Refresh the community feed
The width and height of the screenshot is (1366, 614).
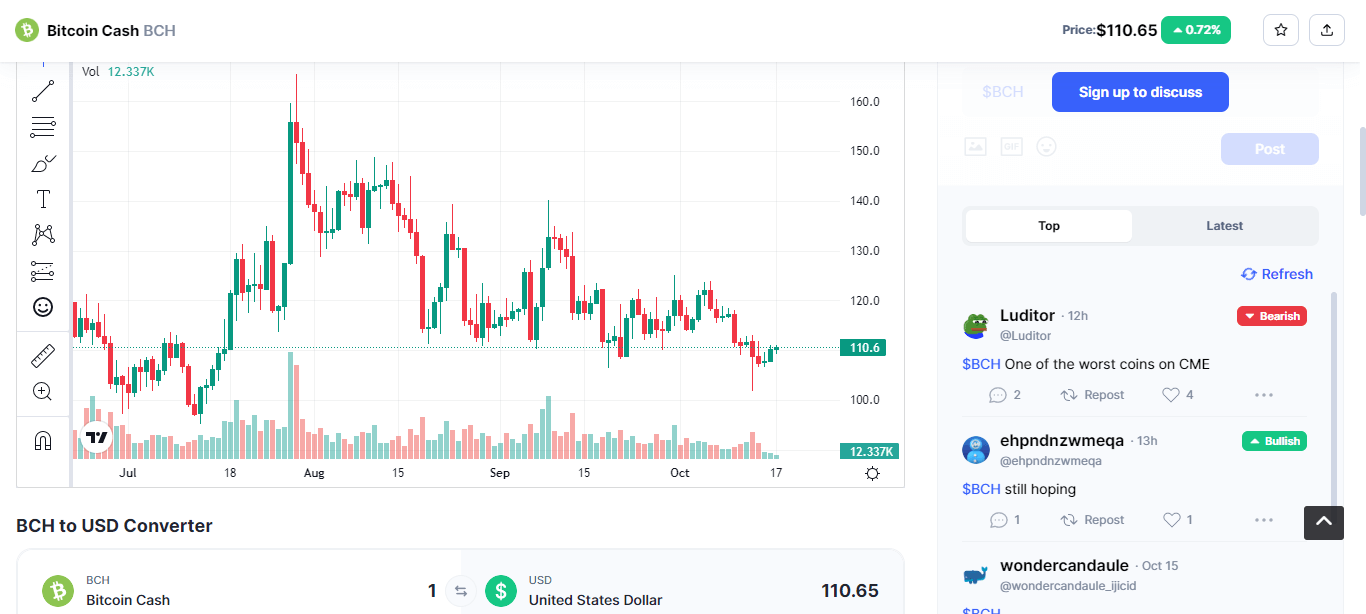pyautogui.click(x=1277, y=274)
